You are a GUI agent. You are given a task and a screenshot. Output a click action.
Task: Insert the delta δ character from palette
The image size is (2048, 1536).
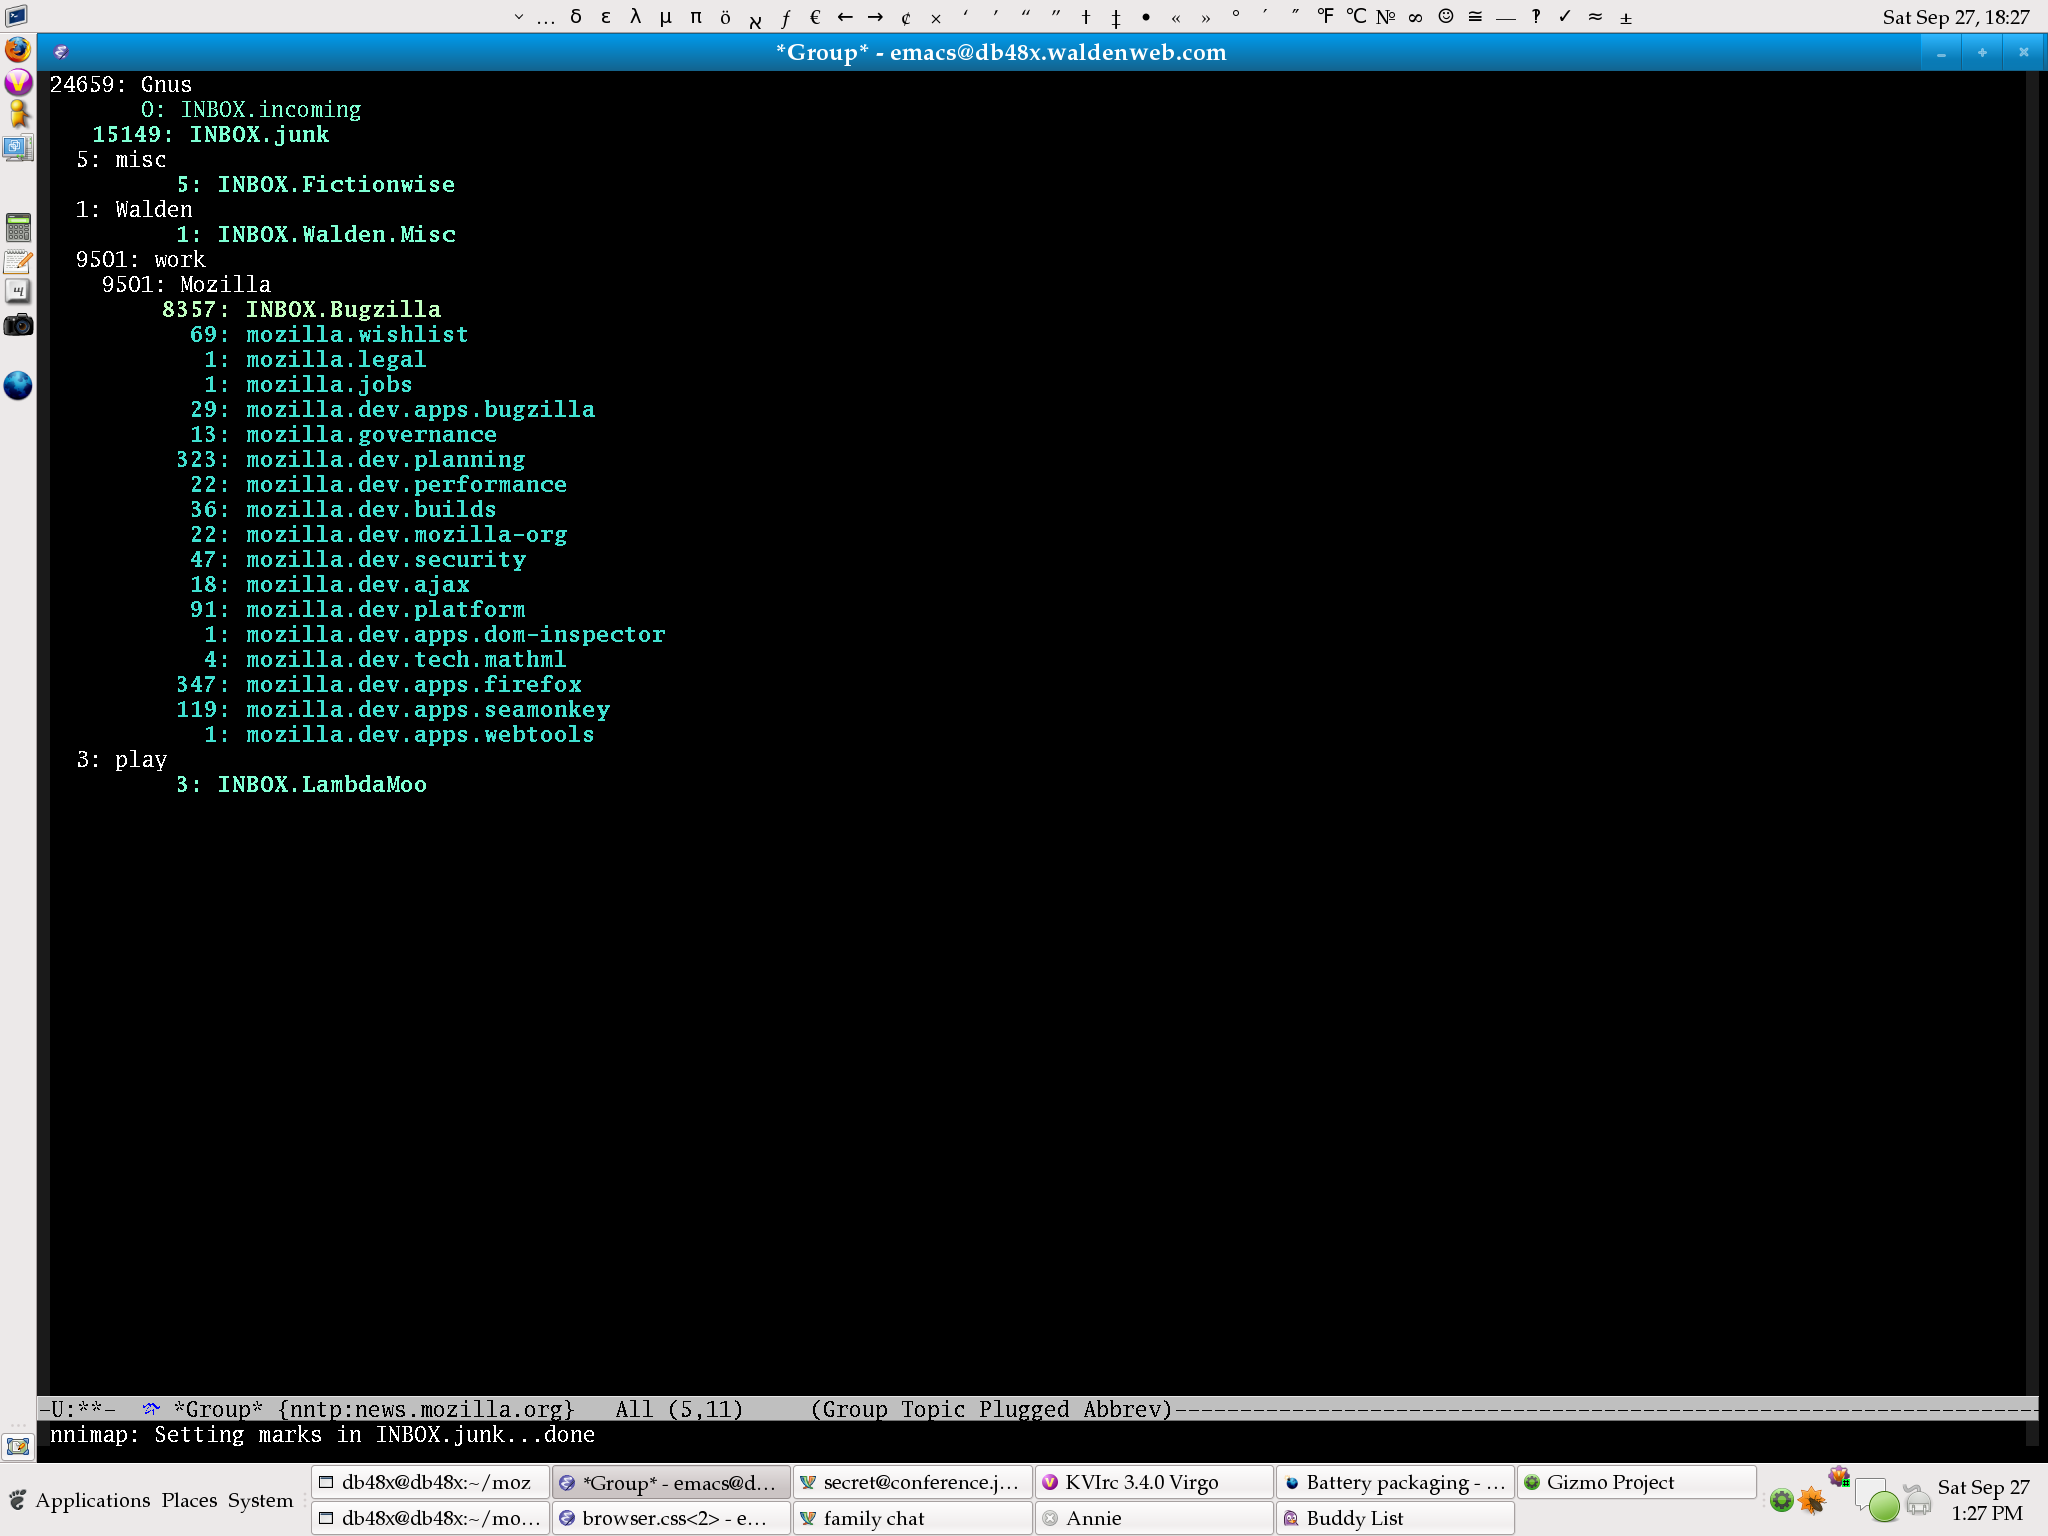pyautogui.click(x=576, y=17)
